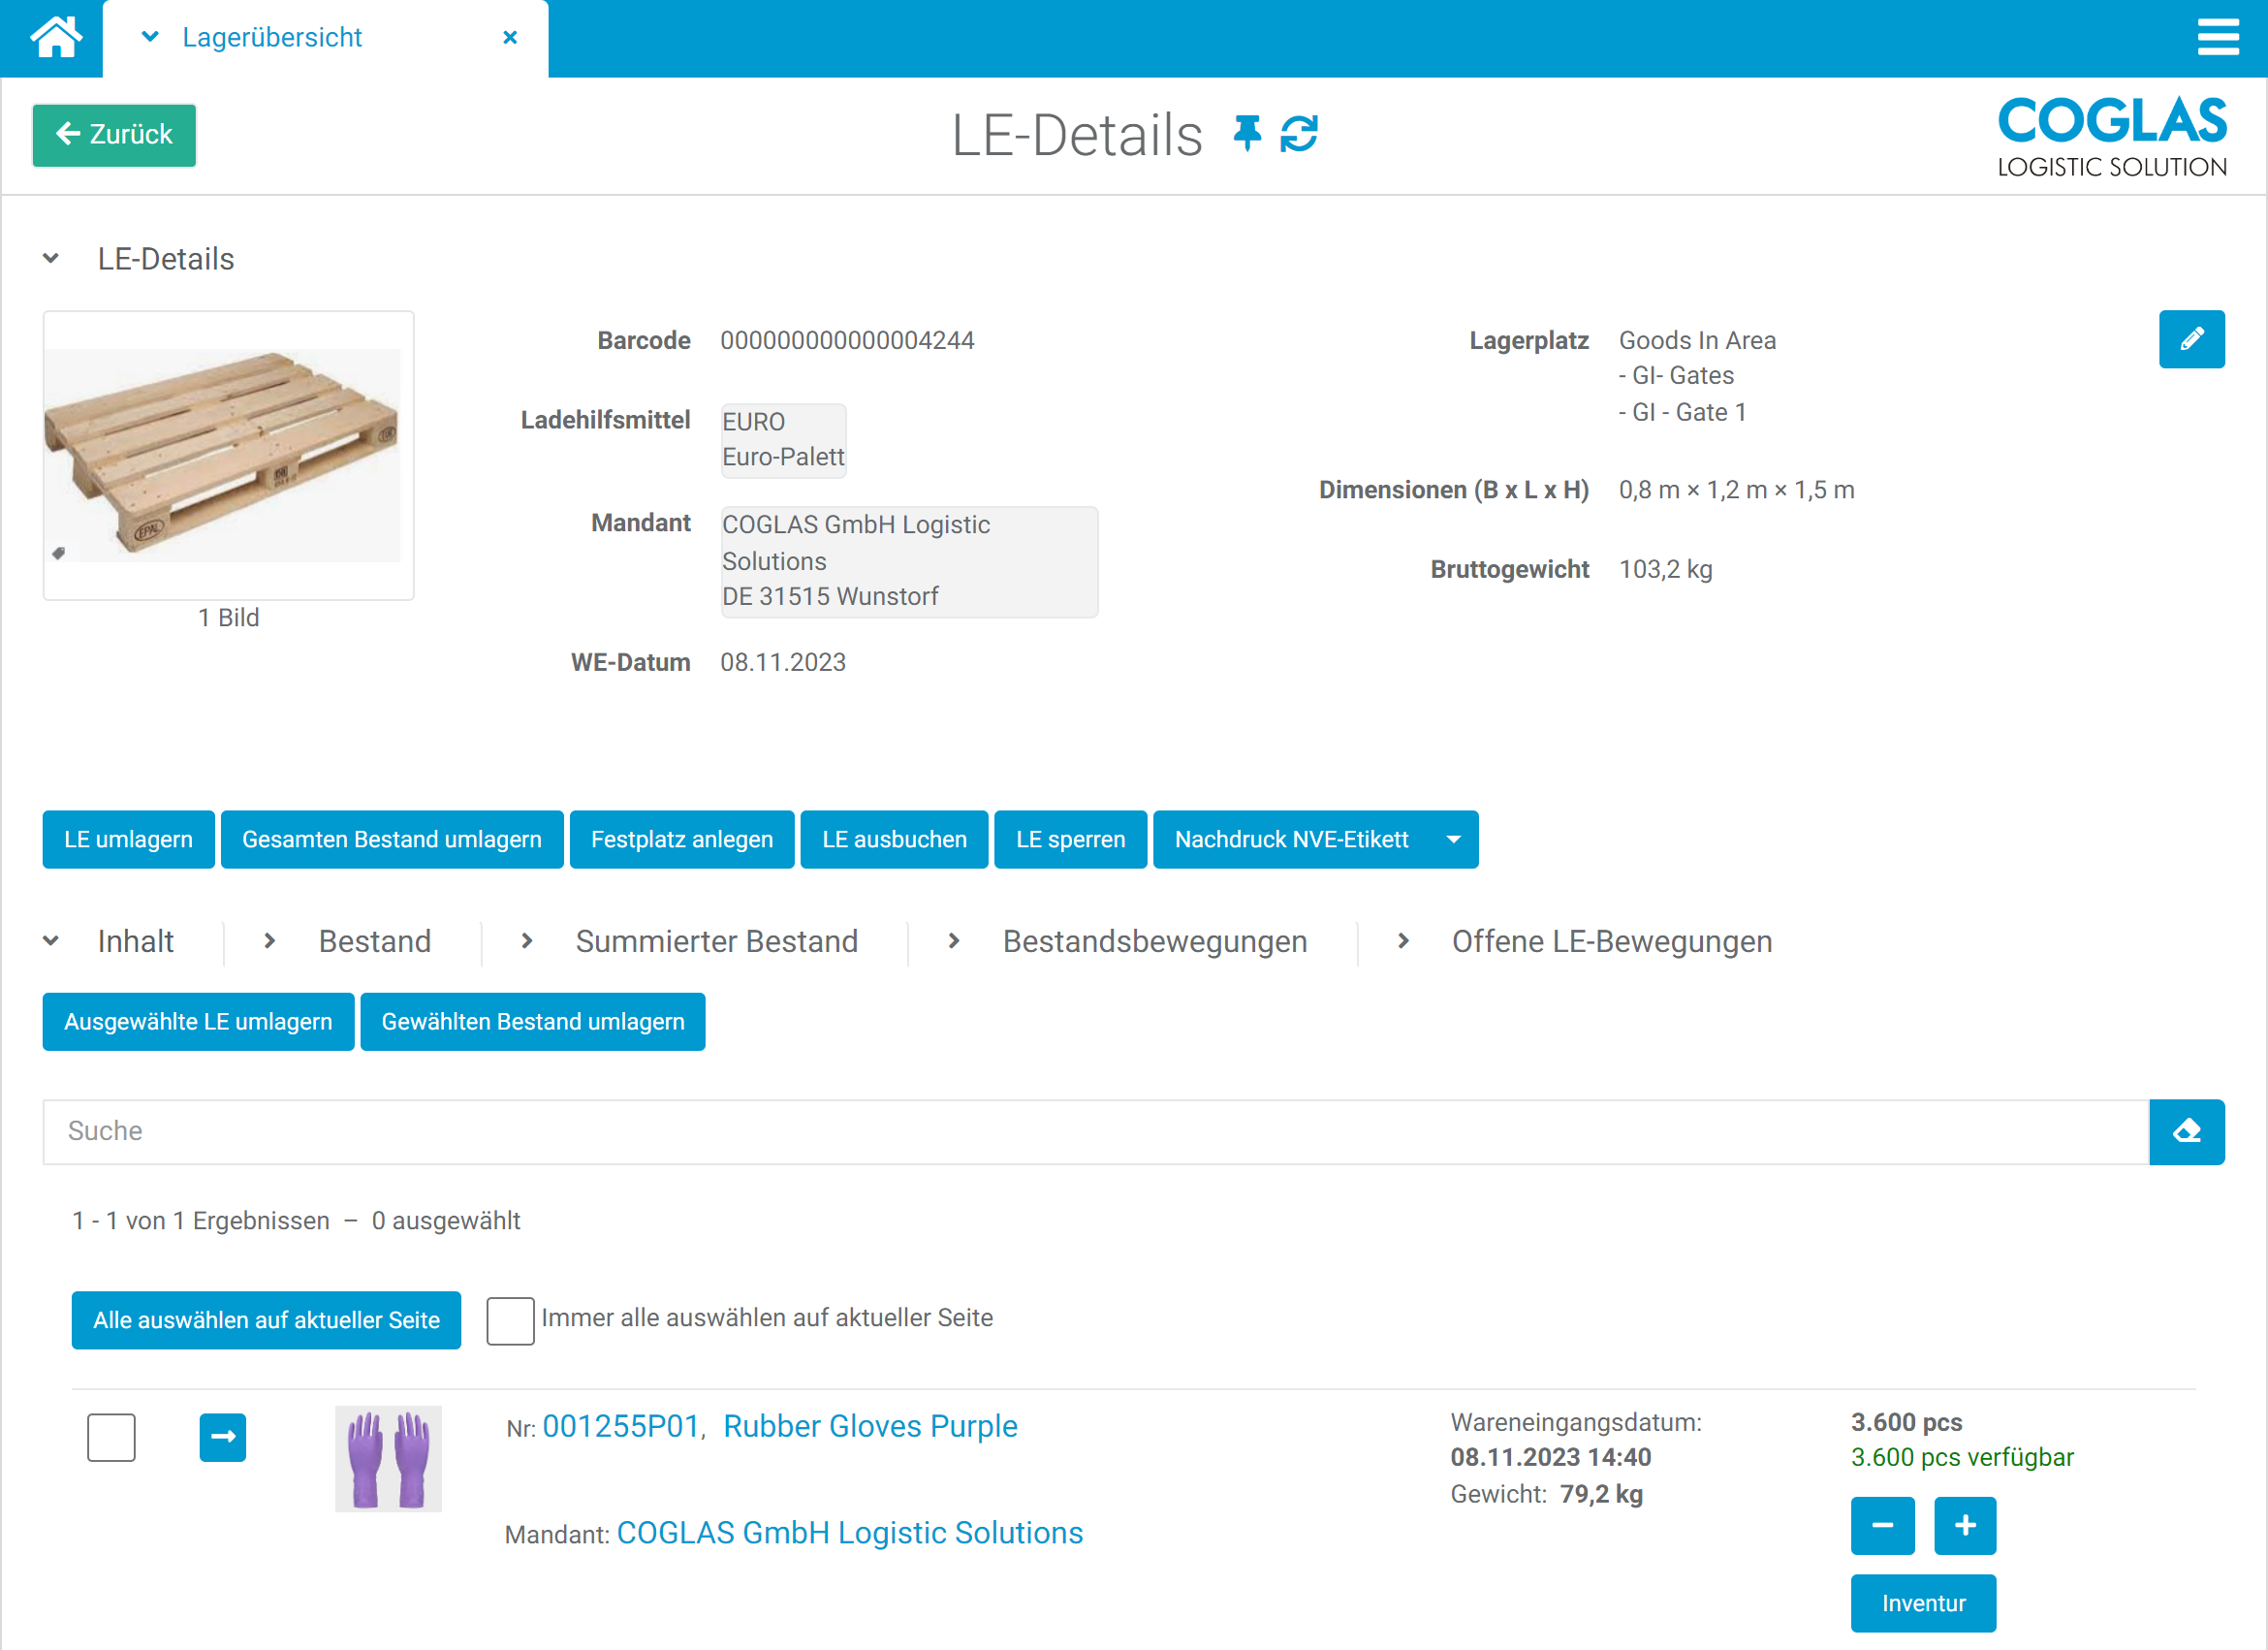Open the edit pencil icon for Lagerplatz

pyautogui.click(x=2192, y=340)
